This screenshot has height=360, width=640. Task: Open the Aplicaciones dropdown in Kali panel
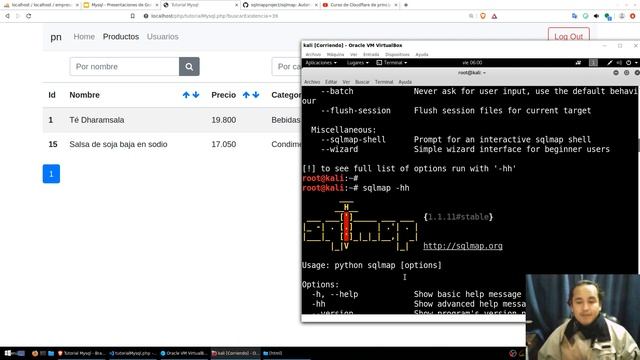(x=321, y=63)
